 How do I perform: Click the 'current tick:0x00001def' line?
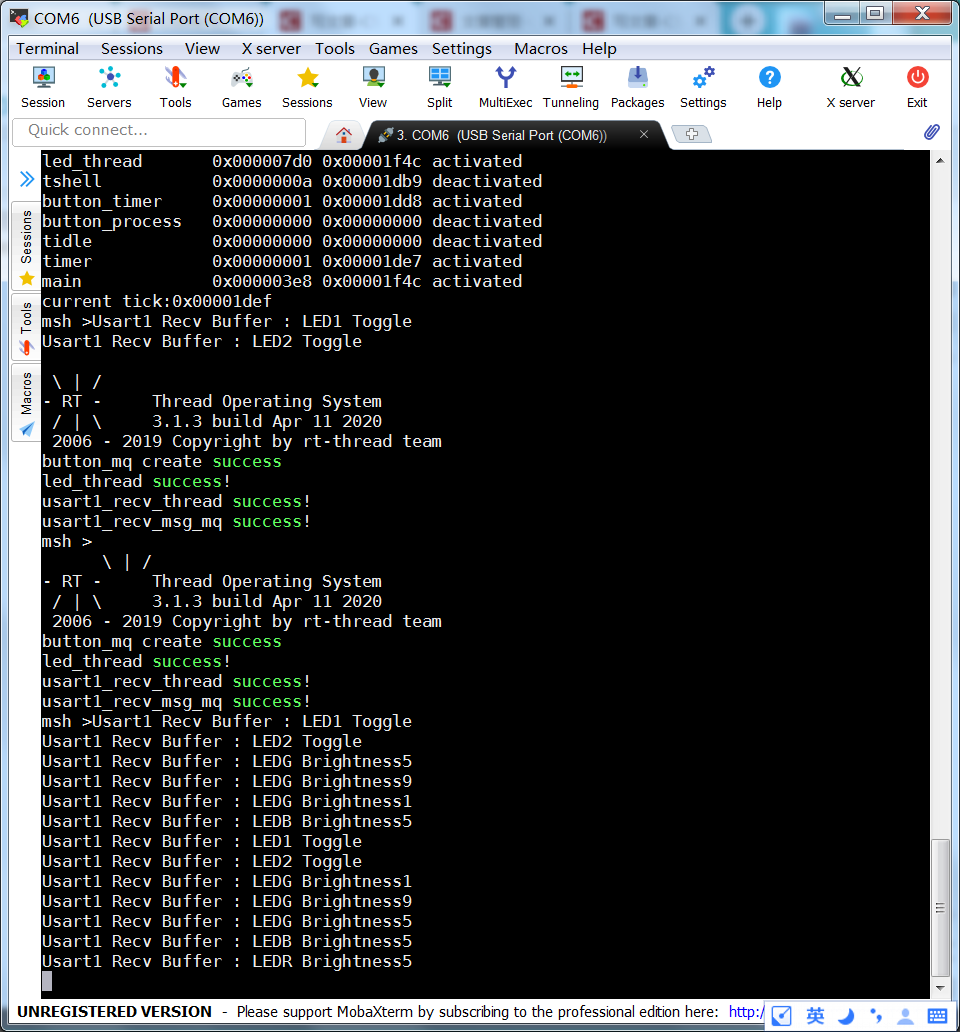[157, 301]
